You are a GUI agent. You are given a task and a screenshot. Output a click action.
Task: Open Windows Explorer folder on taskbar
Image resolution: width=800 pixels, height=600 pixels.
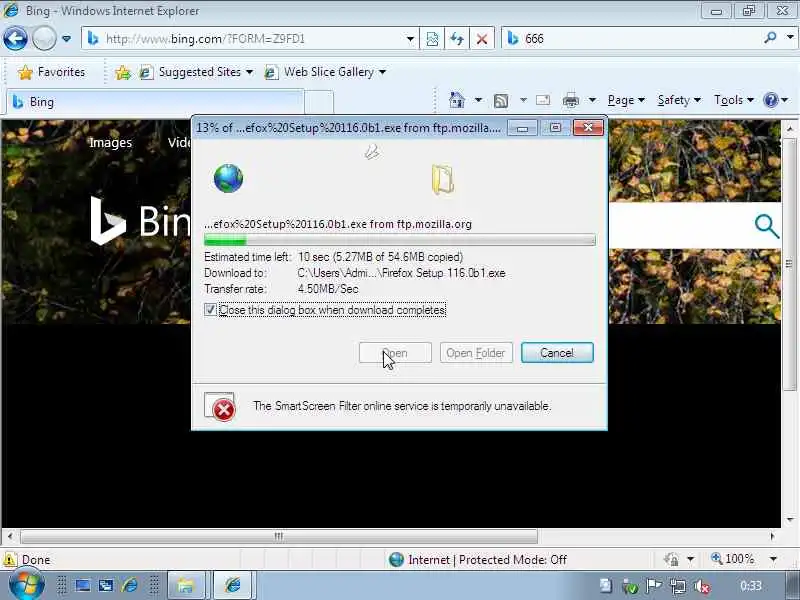click(x=187, y=585)
